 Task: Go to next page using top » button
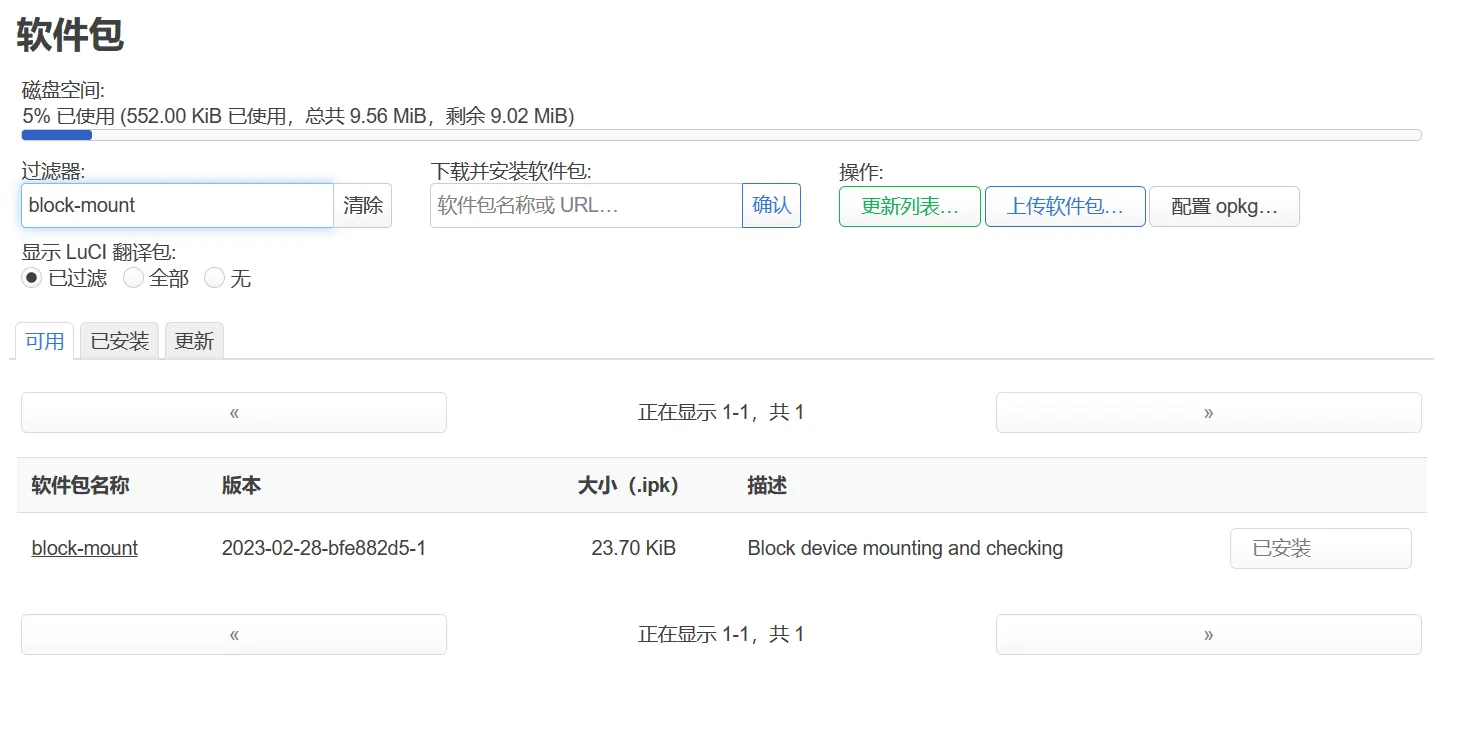pyautogui.click(x=1208, y=412)
